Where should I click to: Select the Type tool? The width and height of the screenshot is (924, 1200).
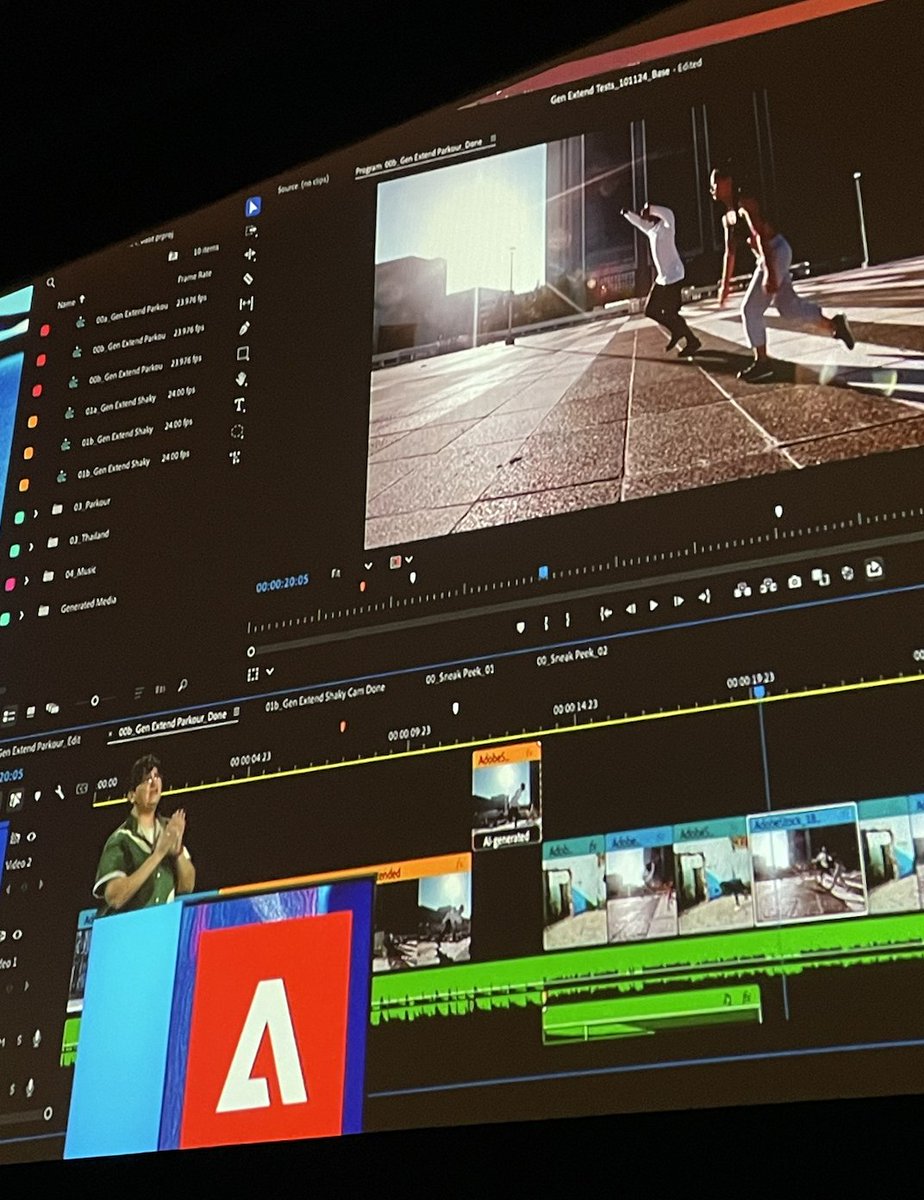coord(239,405)
